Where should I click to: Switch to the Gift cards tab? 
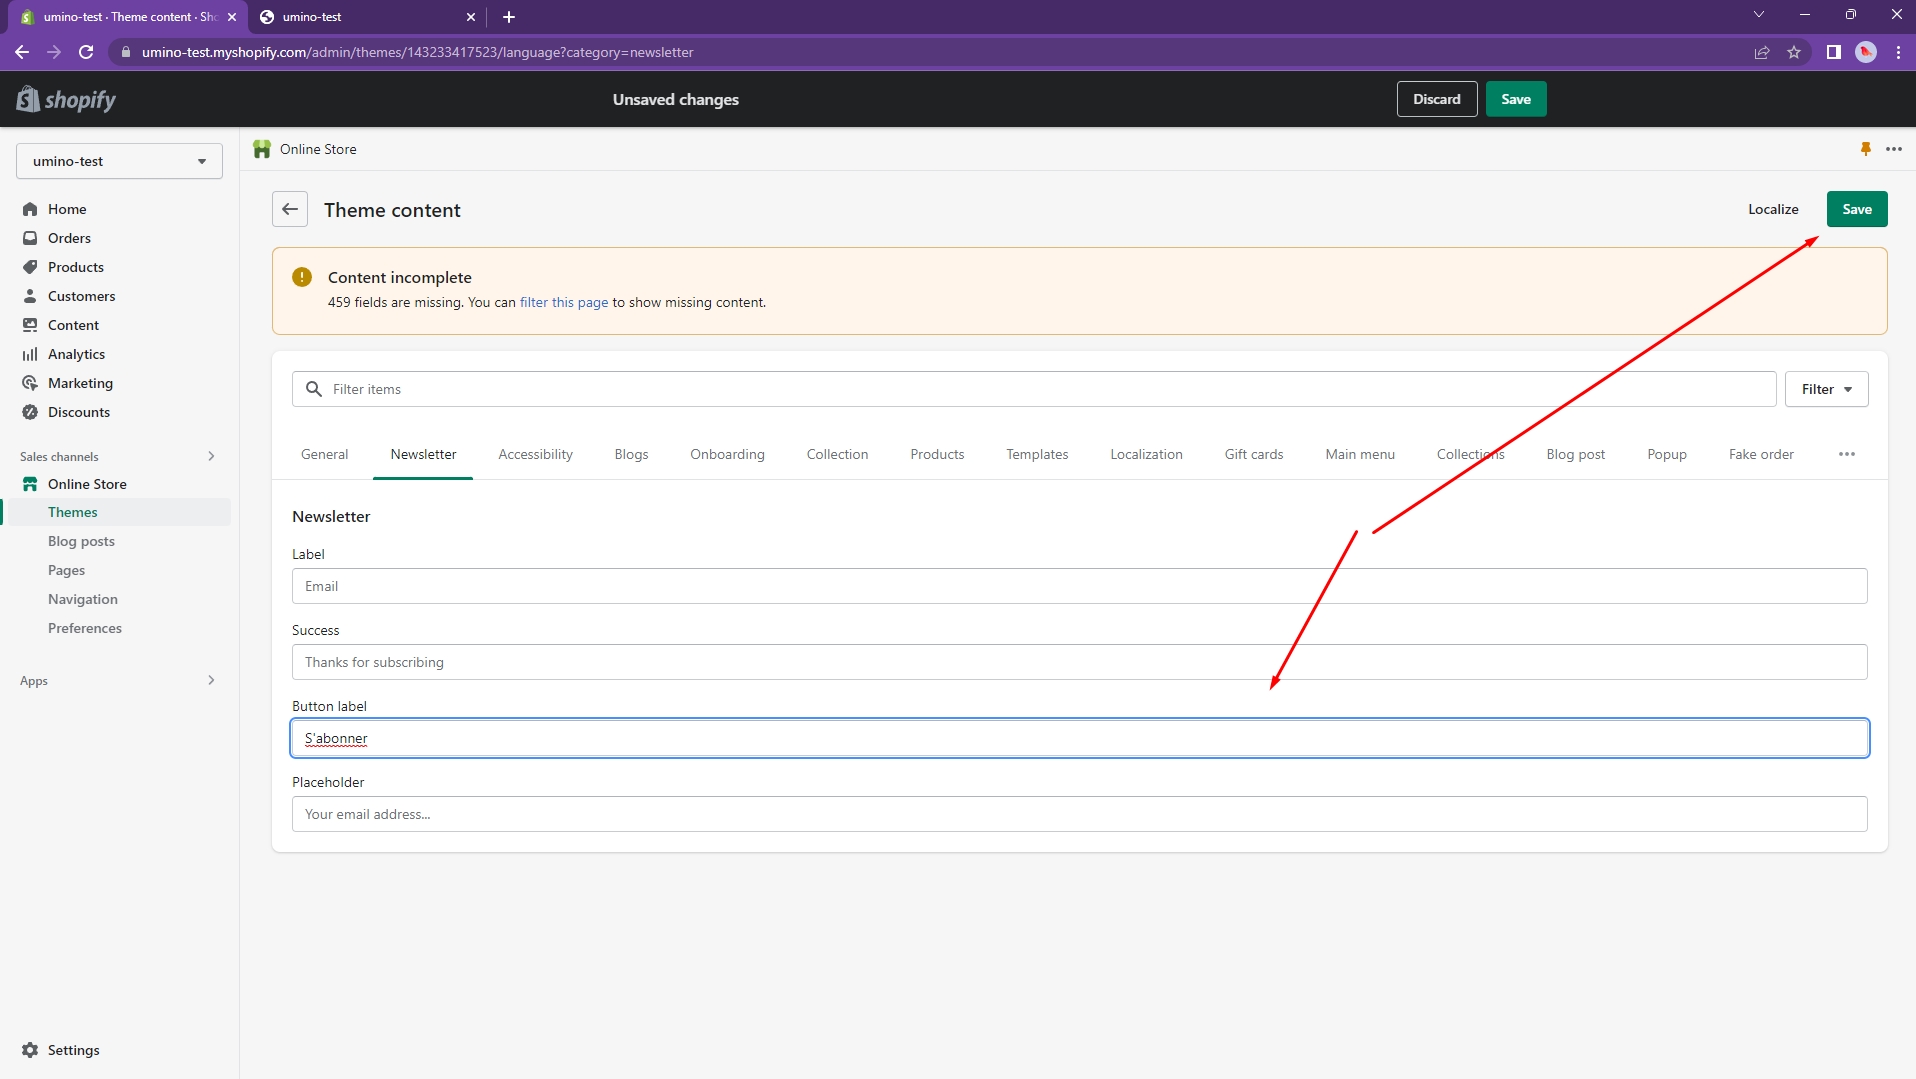(1253, 454)
